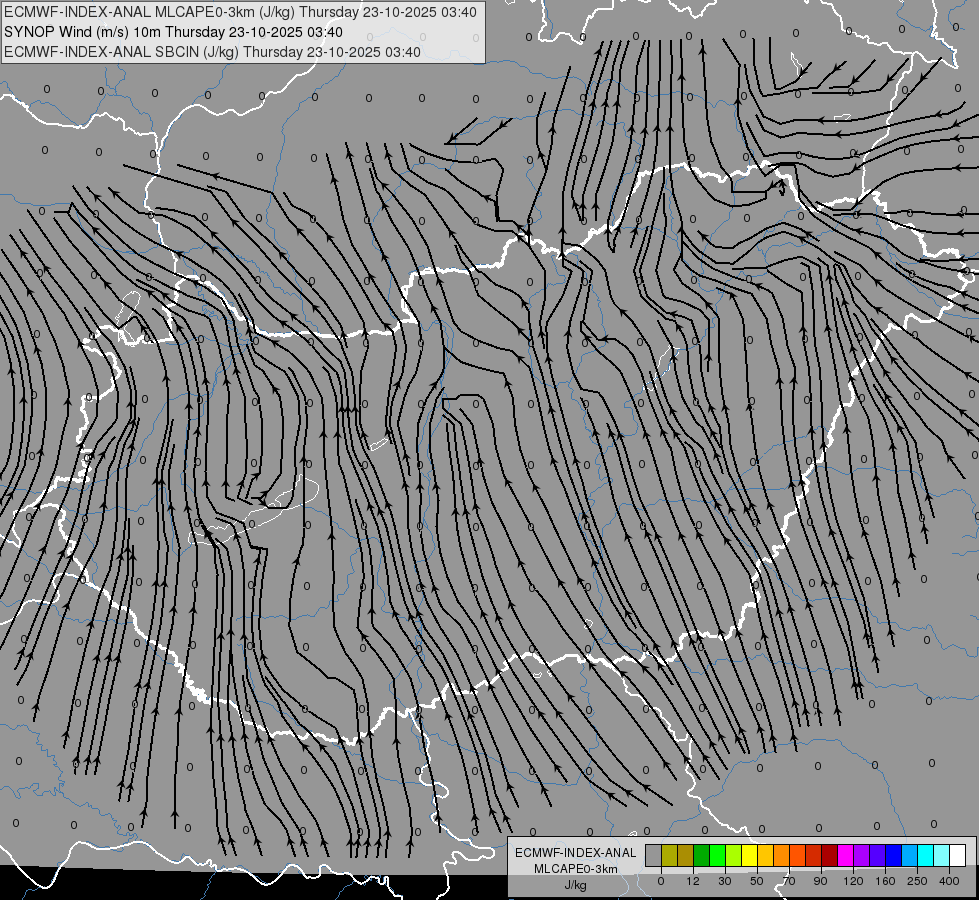Click the J/kg unit label in the legend

point(575,885)
